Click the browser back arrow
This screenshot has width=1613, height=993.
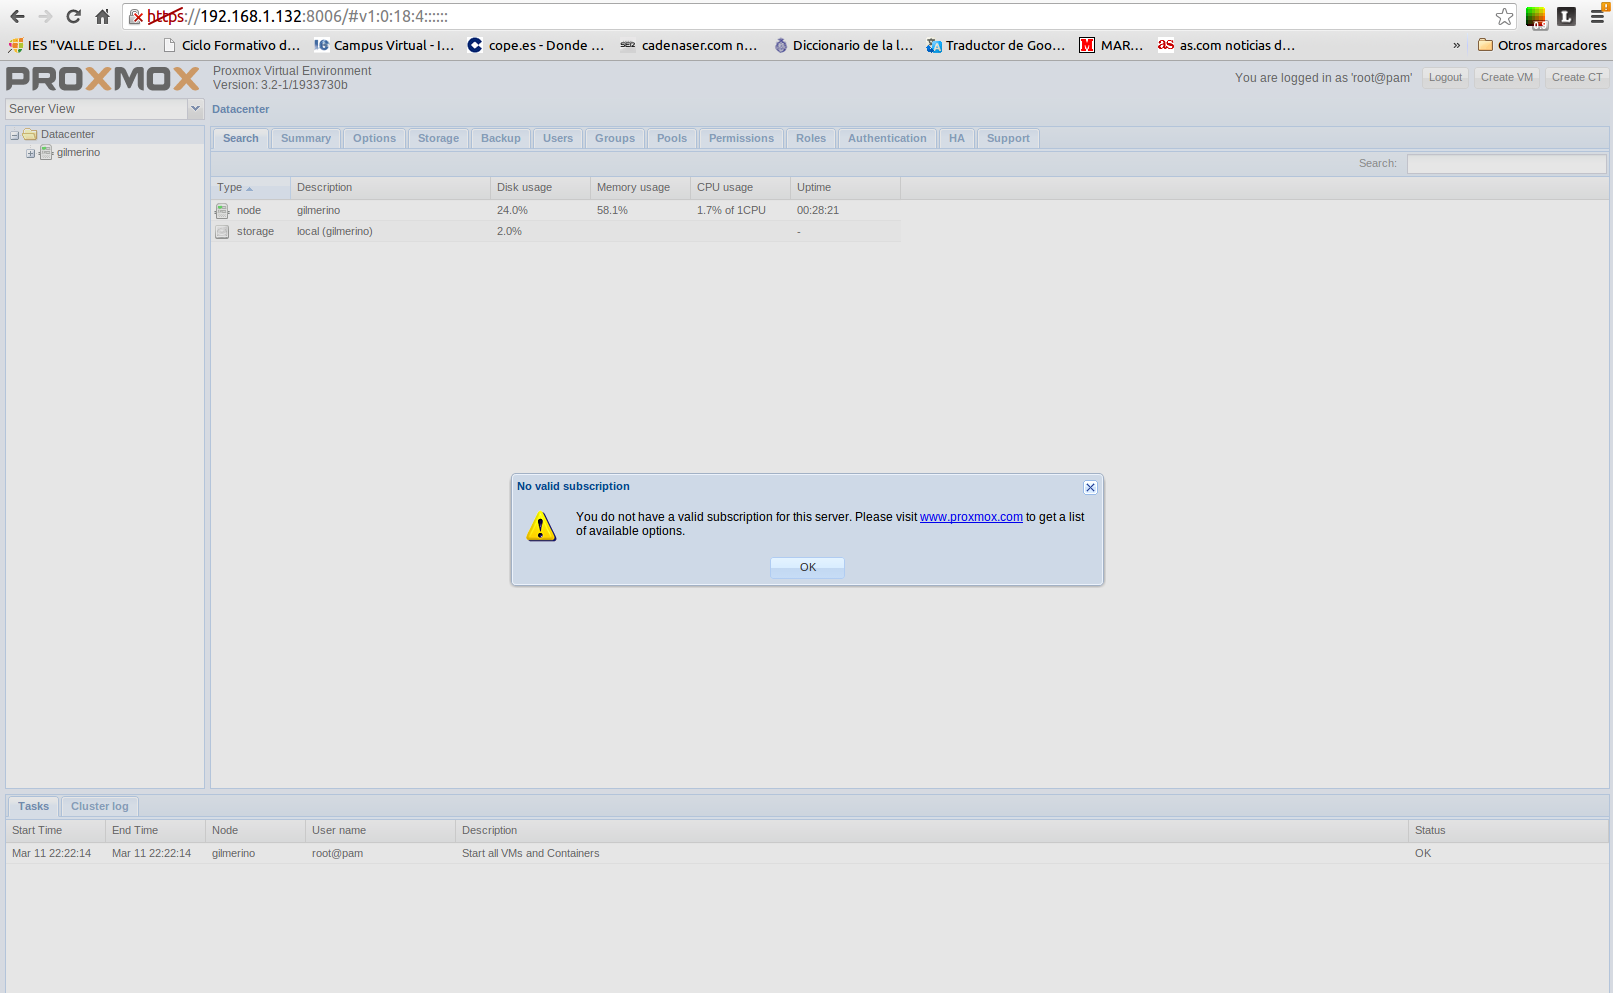(x=17, y=16)
